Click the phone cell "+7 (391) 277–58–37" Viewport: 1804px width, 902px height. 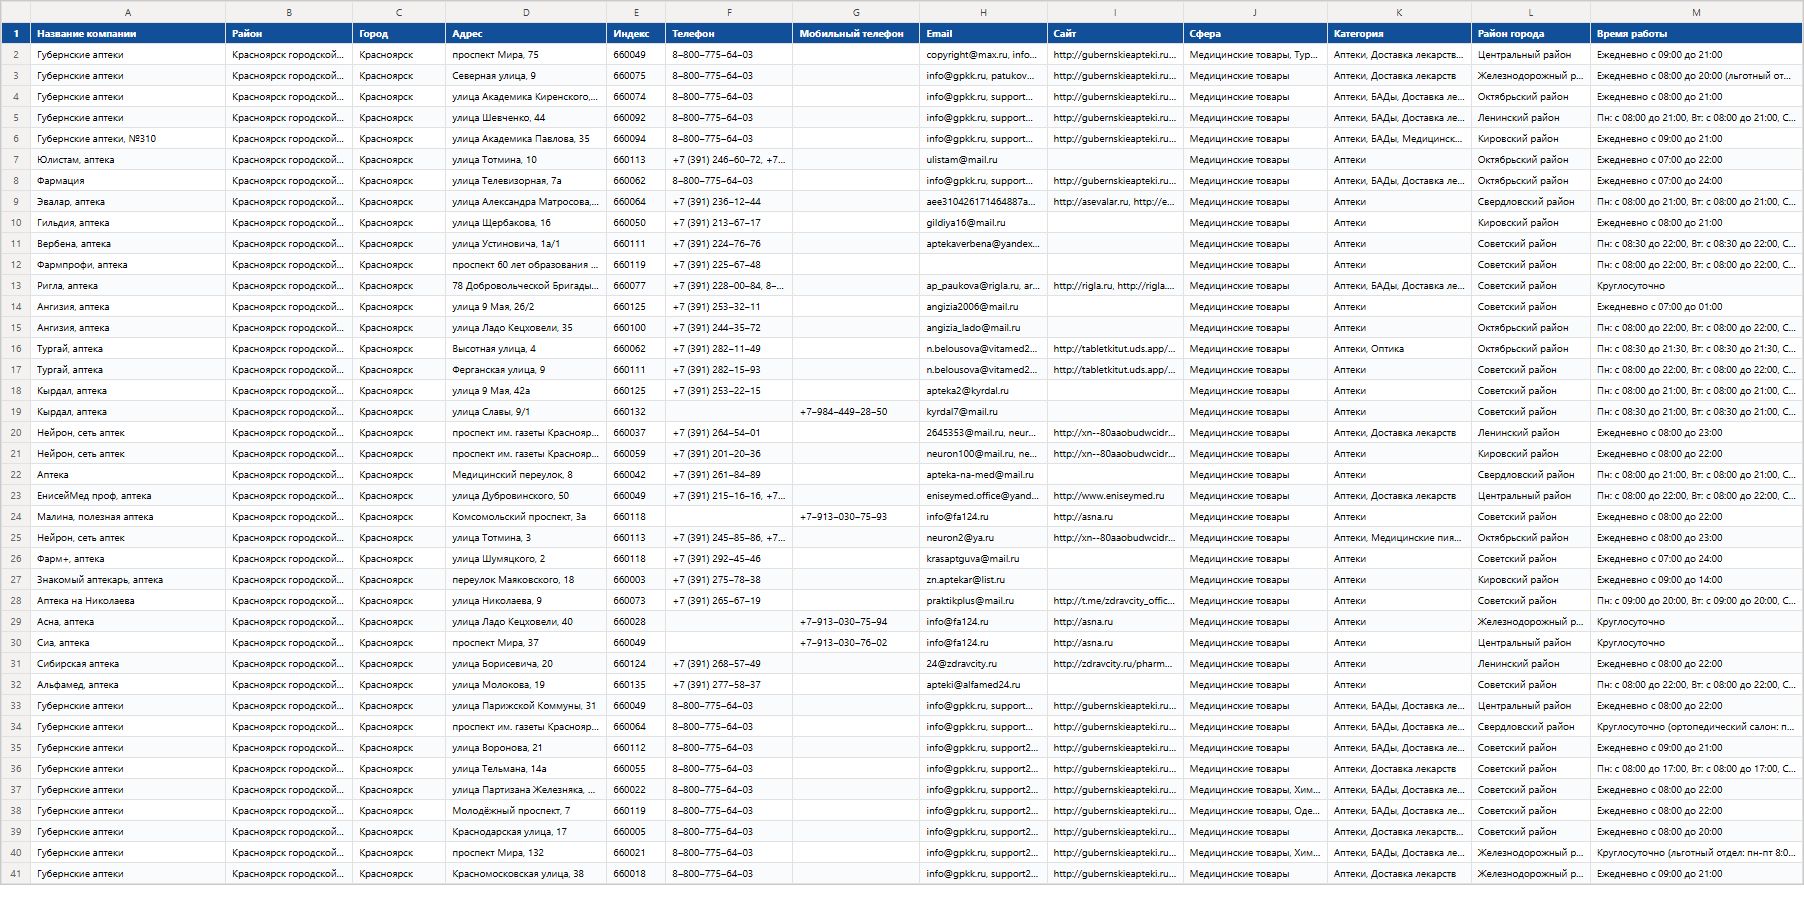click(x=729, y=685)
